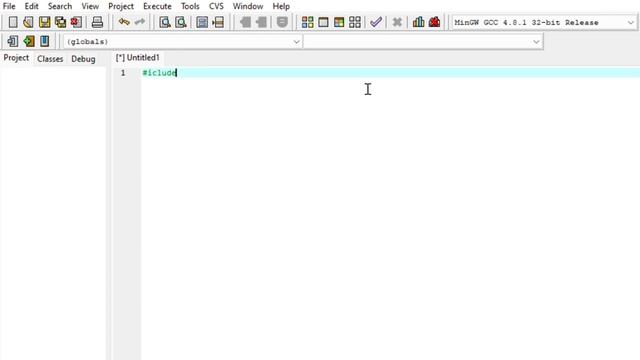
Task: Rebuild all with the four gray squares icon
Action: tap(355, 22)
